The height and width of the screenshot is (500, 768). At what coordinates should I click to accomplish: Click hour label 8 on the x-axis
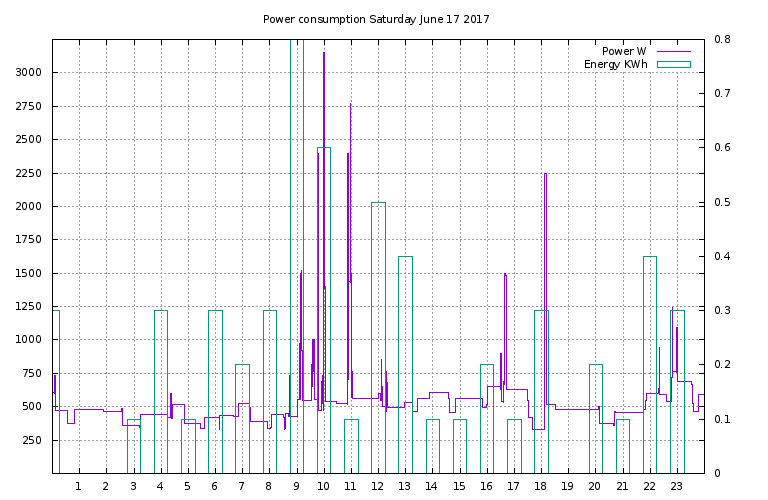click(268, 486)
